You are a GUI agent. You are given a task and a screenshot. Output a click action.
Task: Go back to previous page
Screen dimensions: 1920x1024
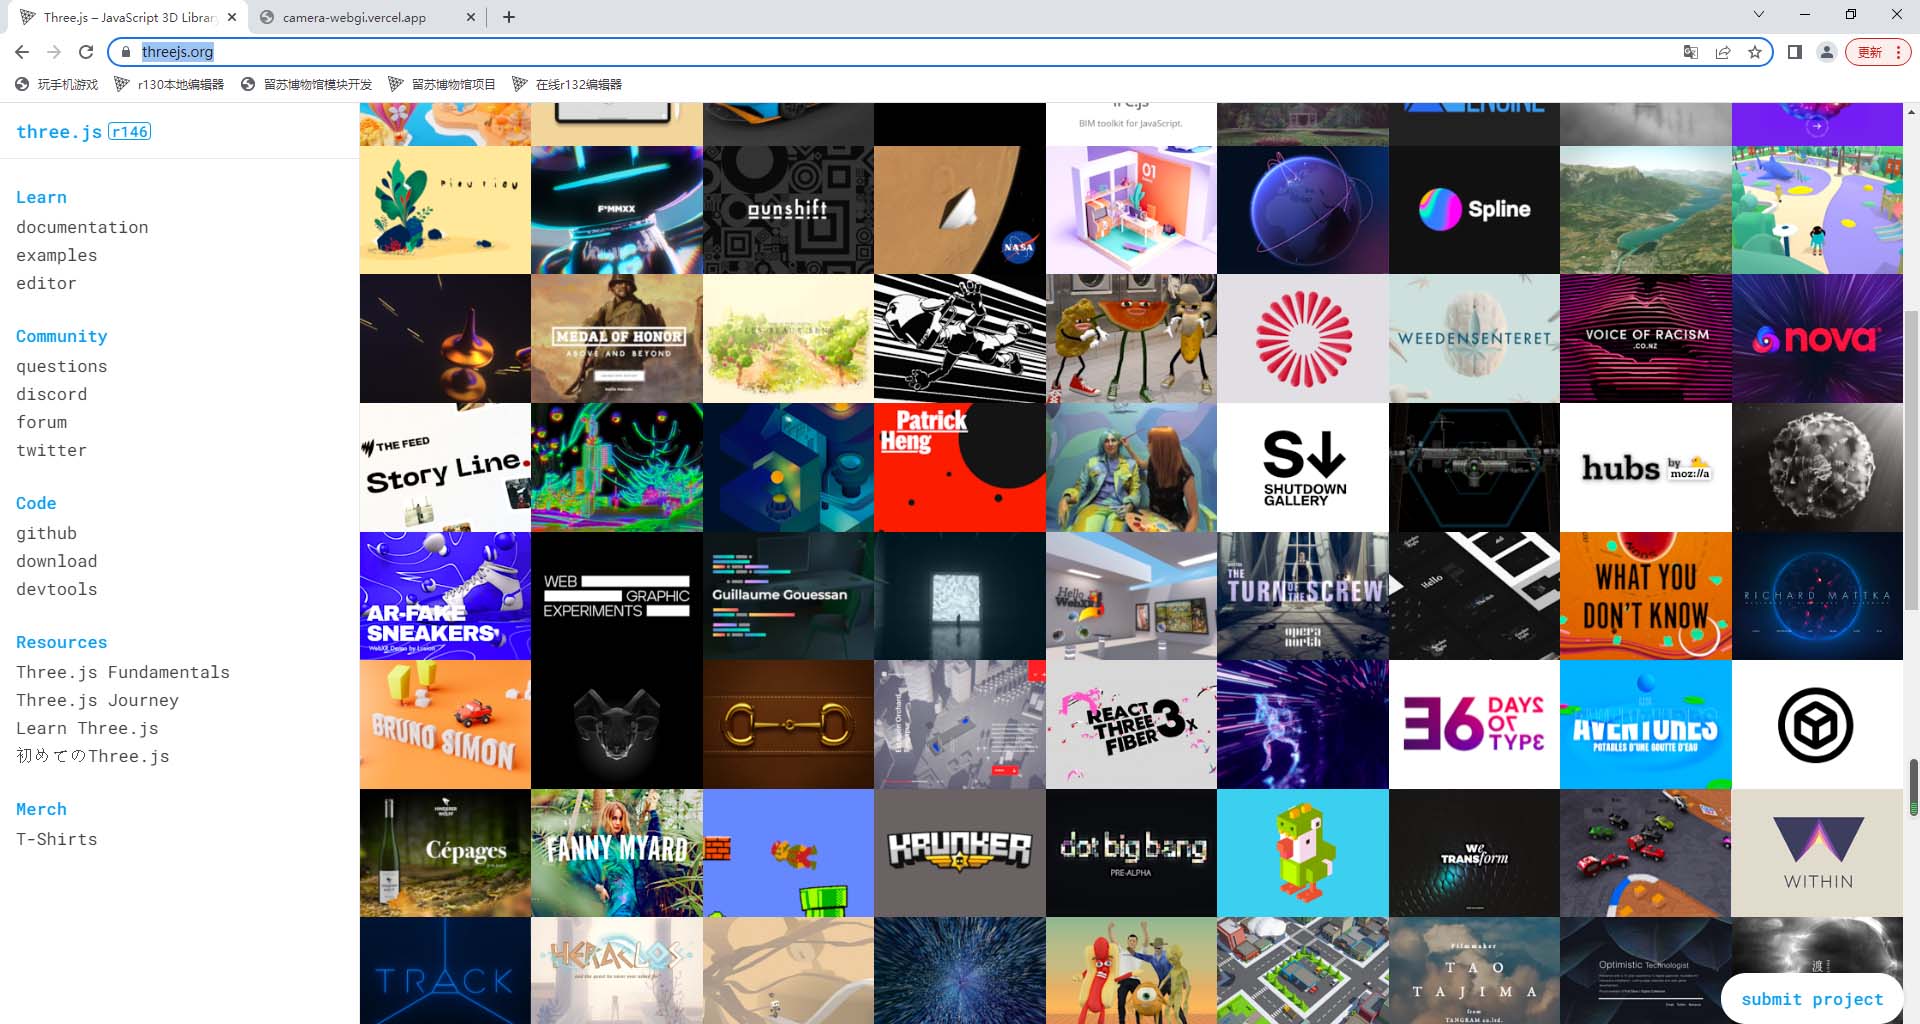tap(22, 52)
